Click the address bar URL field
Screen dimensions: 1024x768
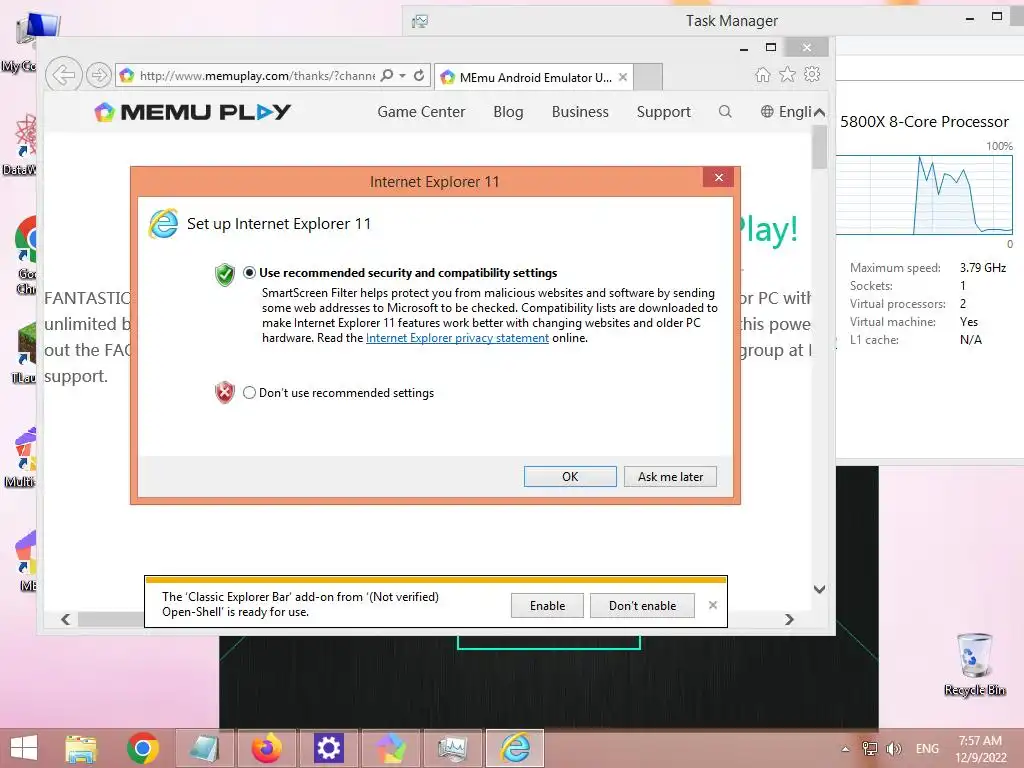coord(257,76)
